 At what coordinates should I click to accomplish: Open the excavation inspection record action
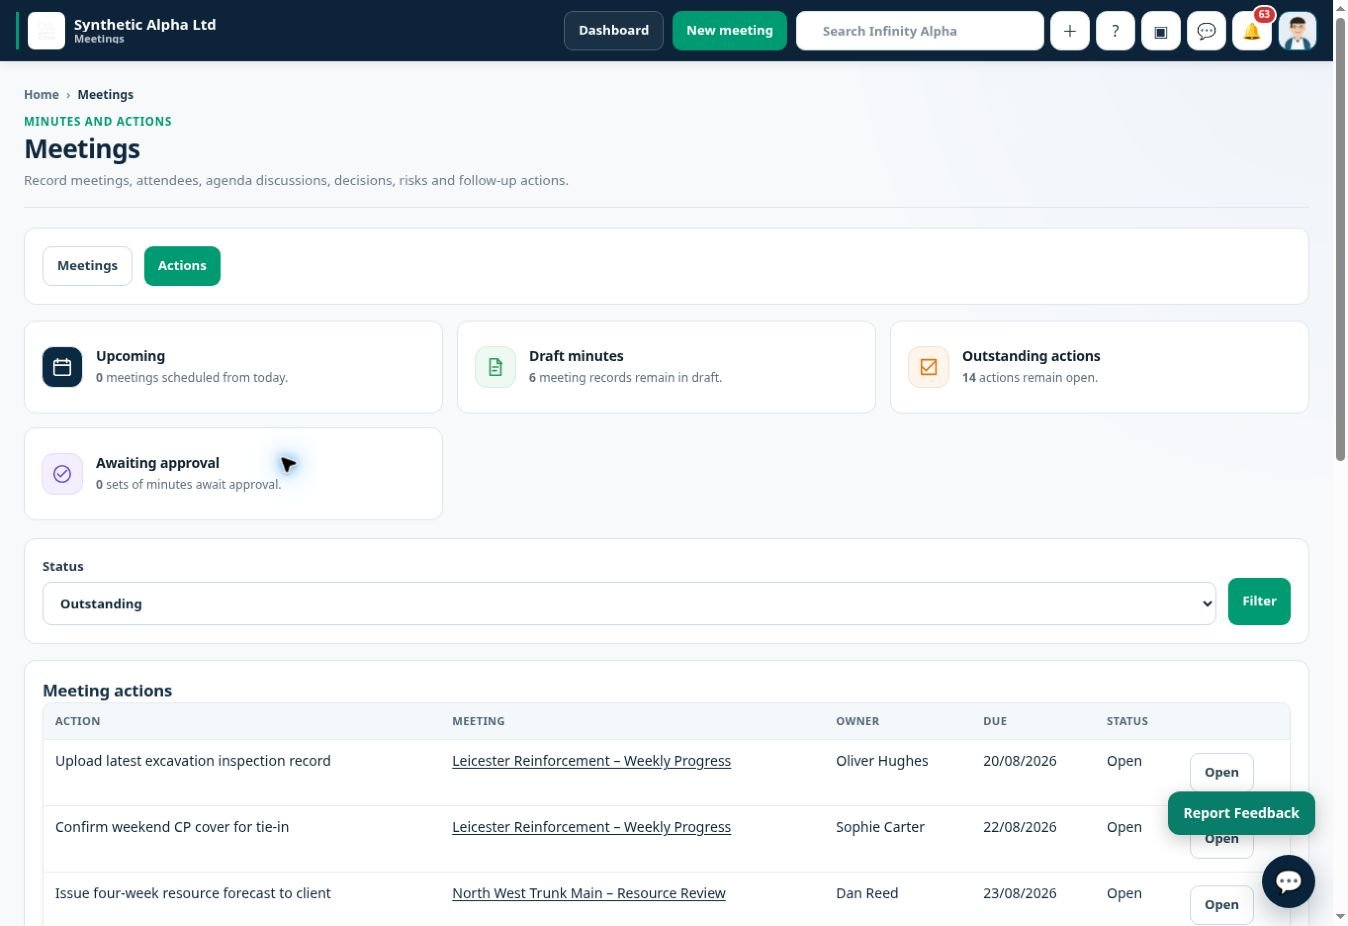pos(1221,773)
